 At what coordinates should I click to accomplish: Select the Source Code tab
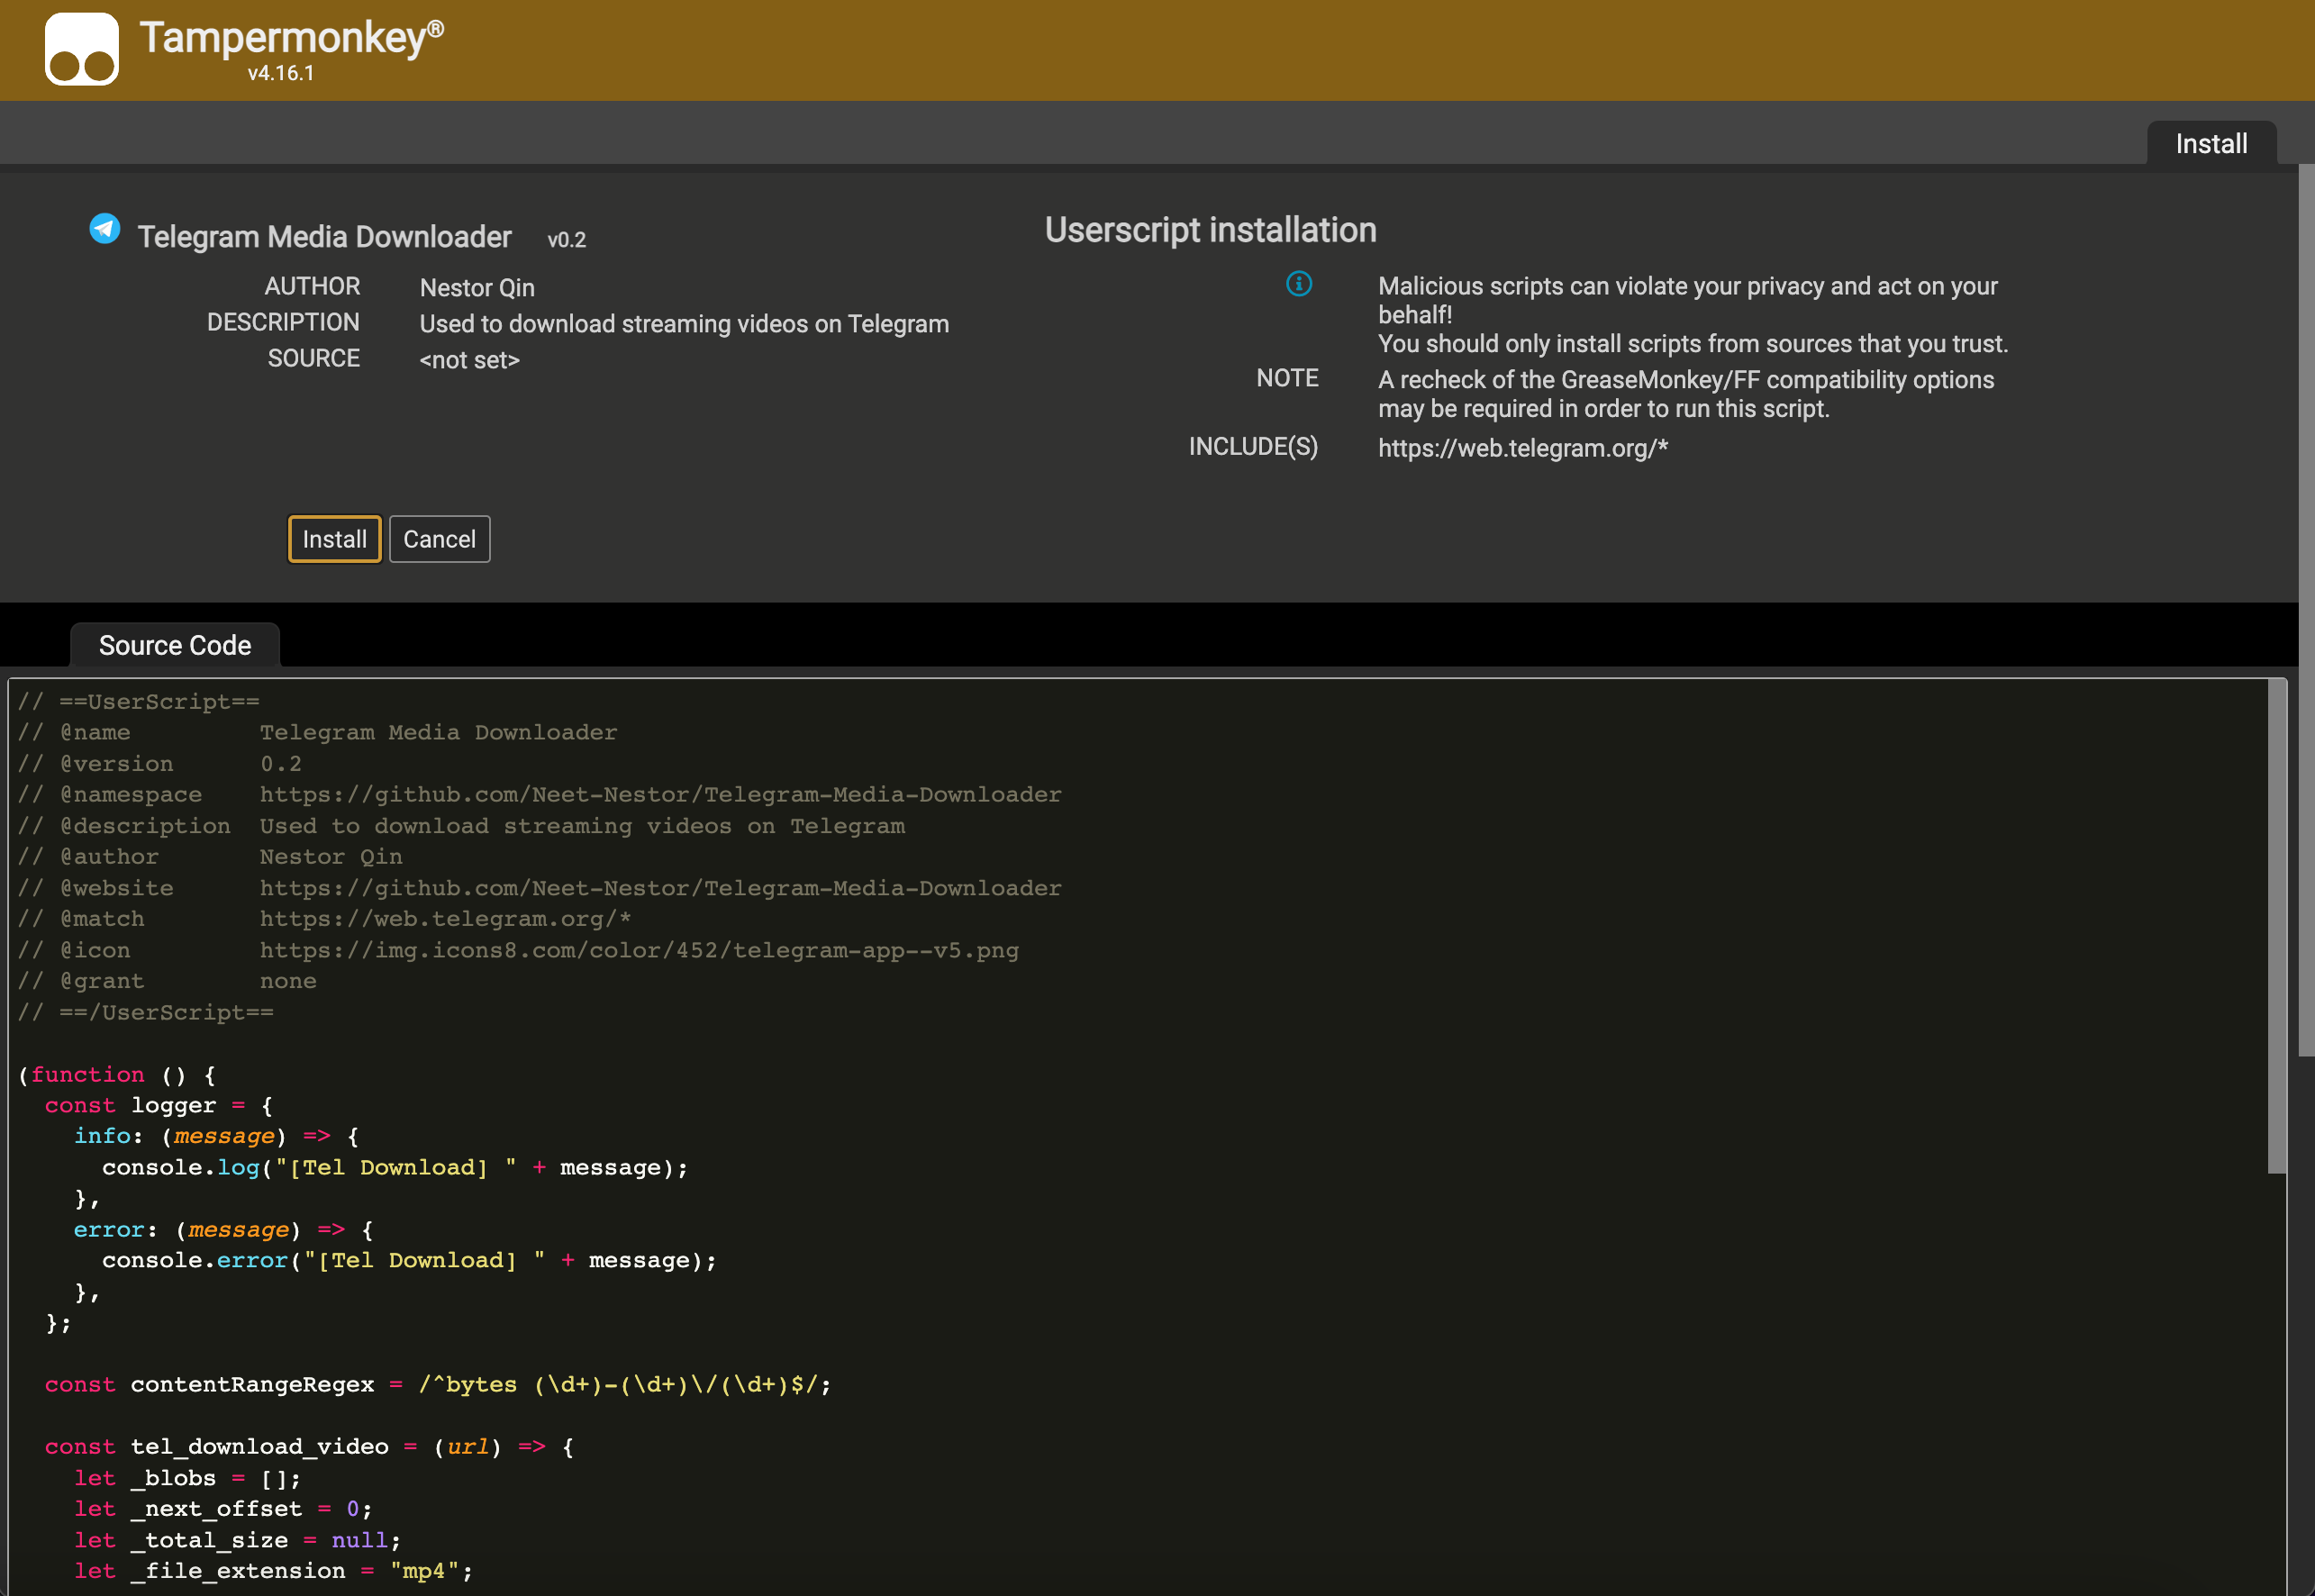tap(174, 644)
